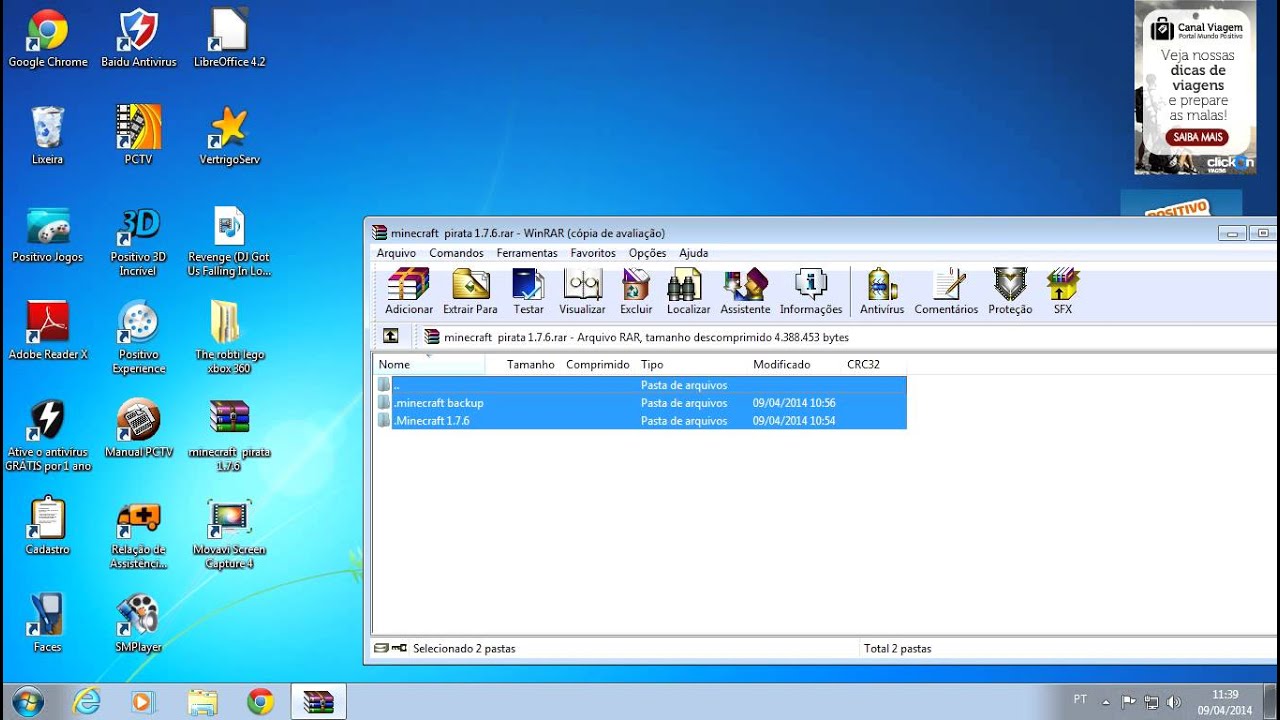Open the Visualizar toolbar icon
1280x720 pixels.
point(582,291)
